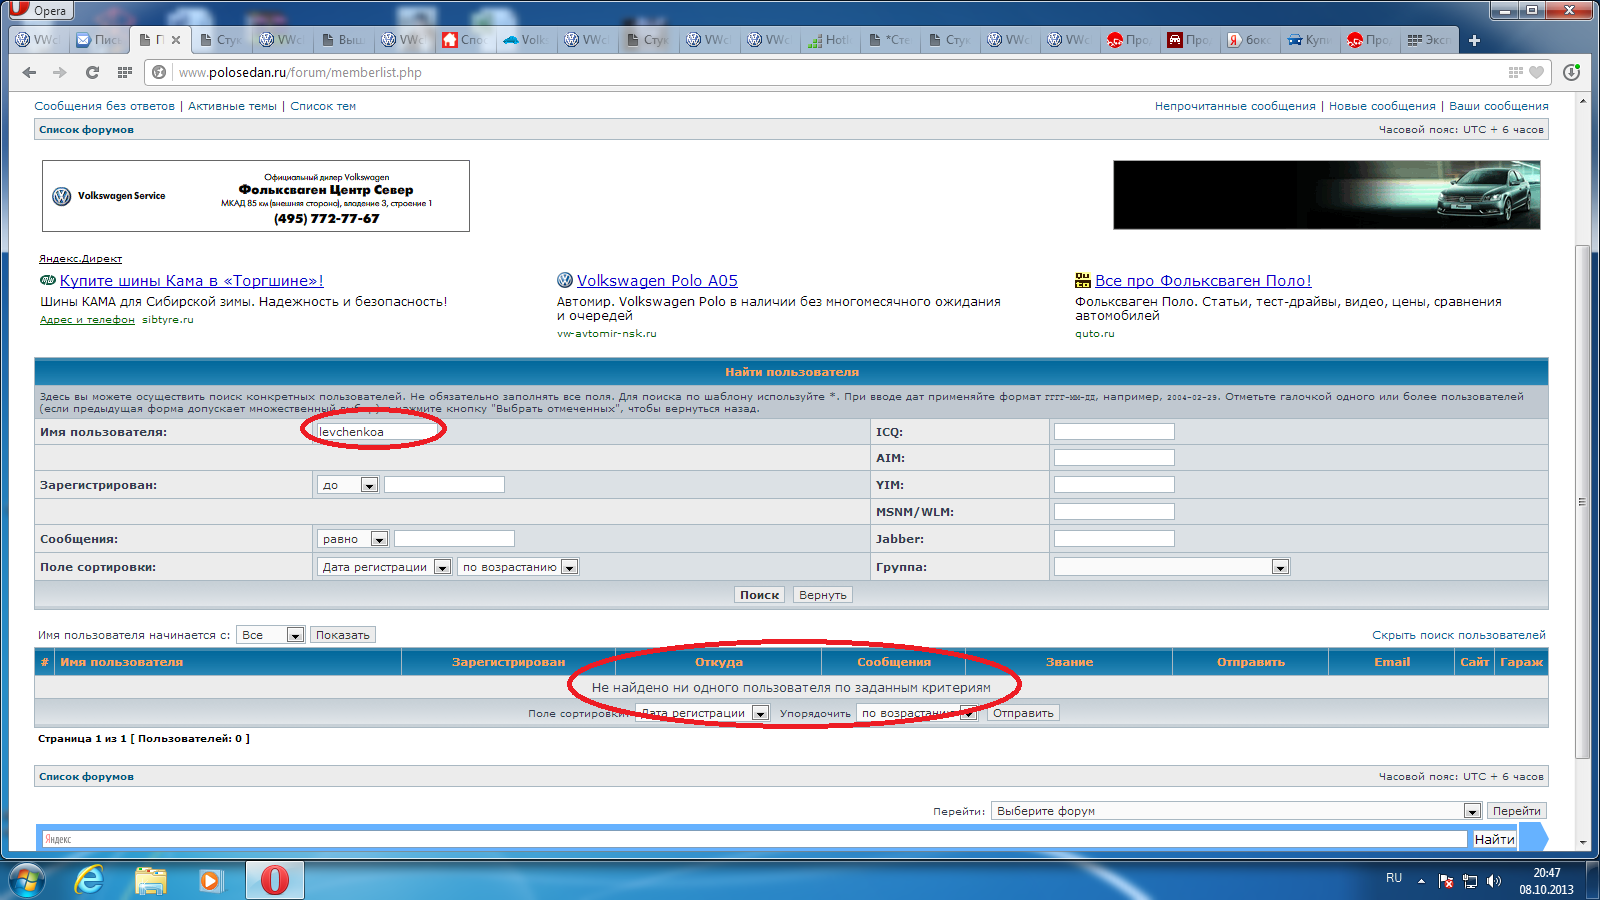Go back using the browser back arrow
This screenshot has height=900, width=1600.
pos(29,72)
